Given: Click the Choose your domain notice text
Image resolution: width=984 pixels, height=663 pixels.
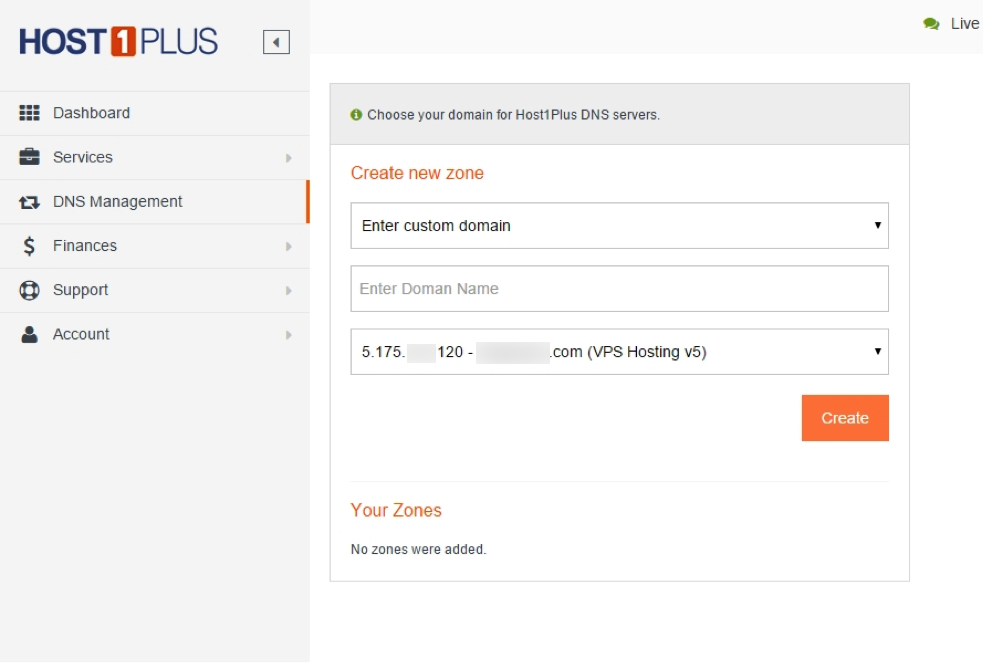Looking at the screenshot, I should coord(513,115).
